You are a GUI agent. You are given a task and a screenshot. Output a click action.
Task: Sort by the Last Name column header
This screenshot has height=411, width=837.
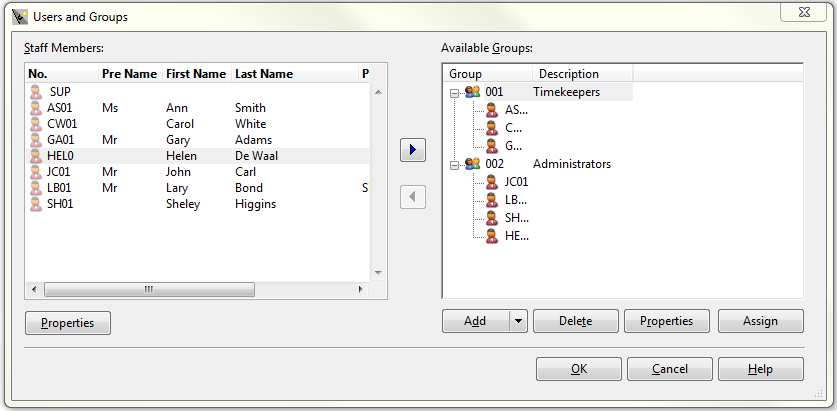pos(264,74)
